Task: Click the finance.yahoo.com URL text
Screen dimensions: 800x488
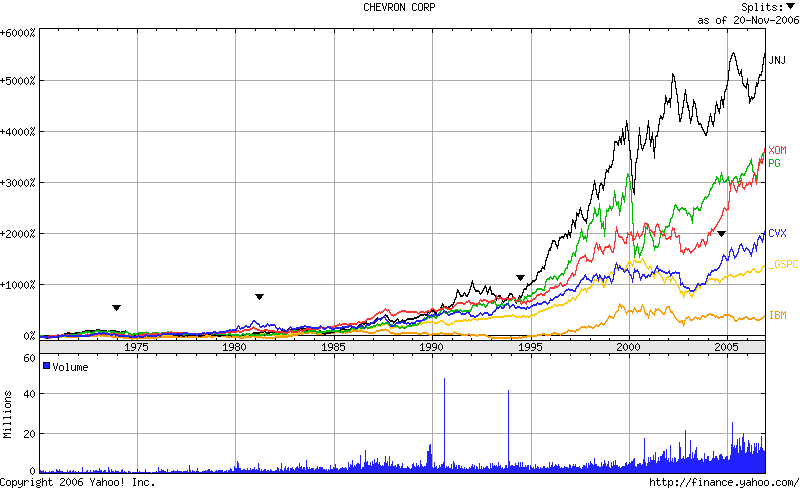Action: (x=724, y=482)
